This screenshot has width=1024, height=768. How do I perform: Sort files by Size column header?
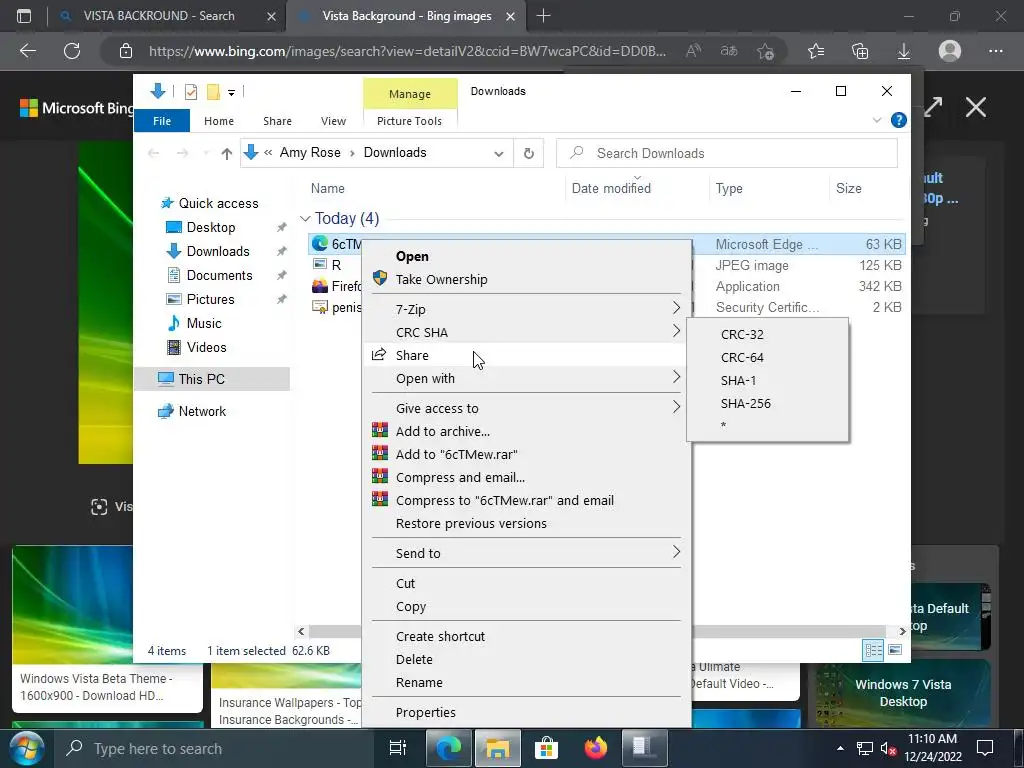coord(866,189)
